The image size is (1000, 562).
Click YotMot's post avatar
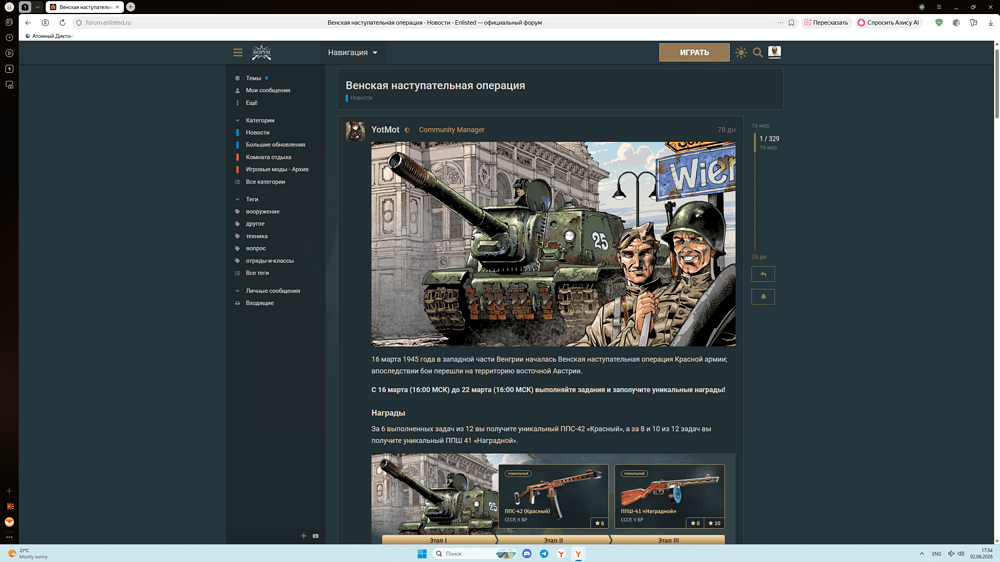(x=355, y=131)
